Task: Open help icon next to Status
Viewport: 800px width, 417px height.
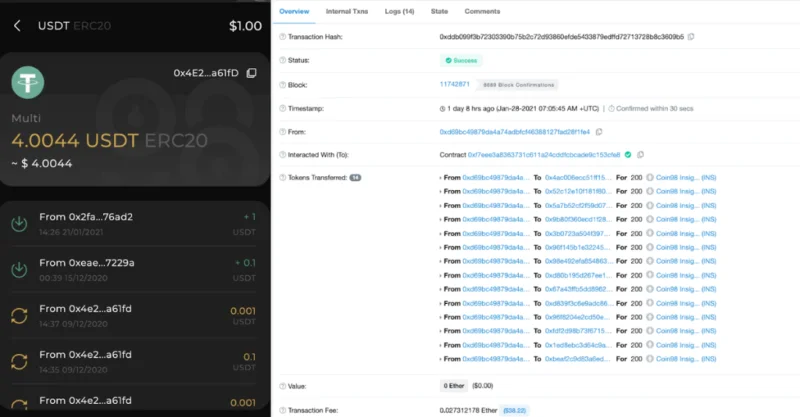Action: click(x=283, y=60)
